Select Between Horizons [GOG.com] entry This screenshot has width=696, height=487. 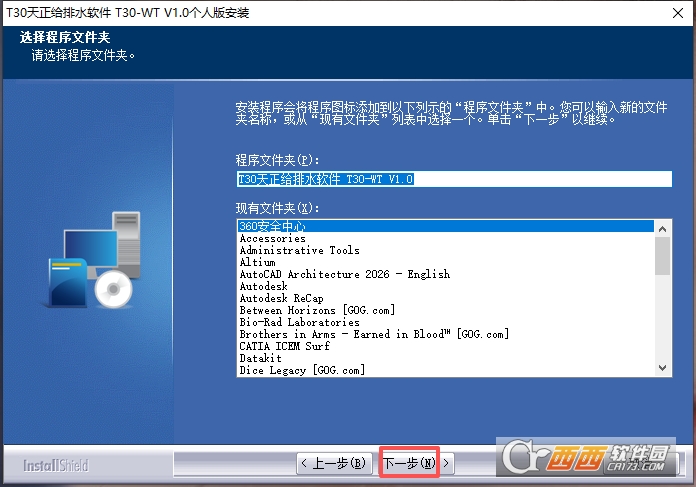click(446, 310)
